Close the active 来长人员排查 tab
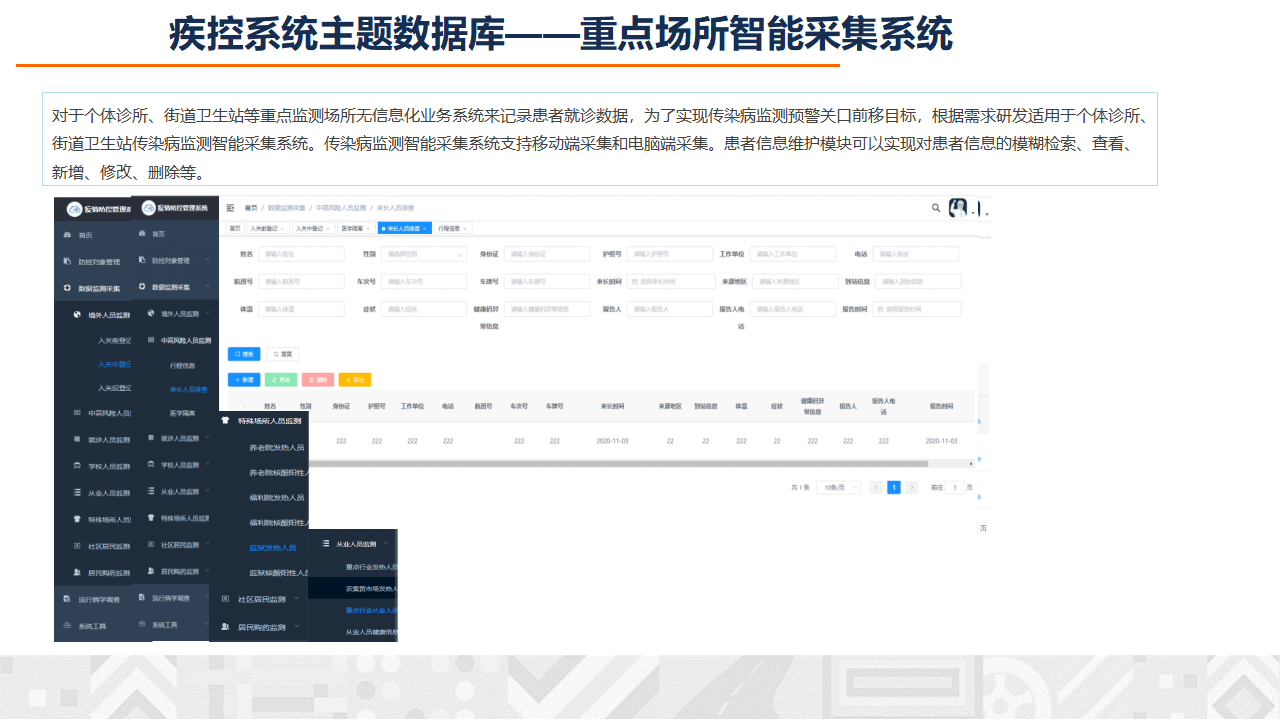 tap(424, 228)
